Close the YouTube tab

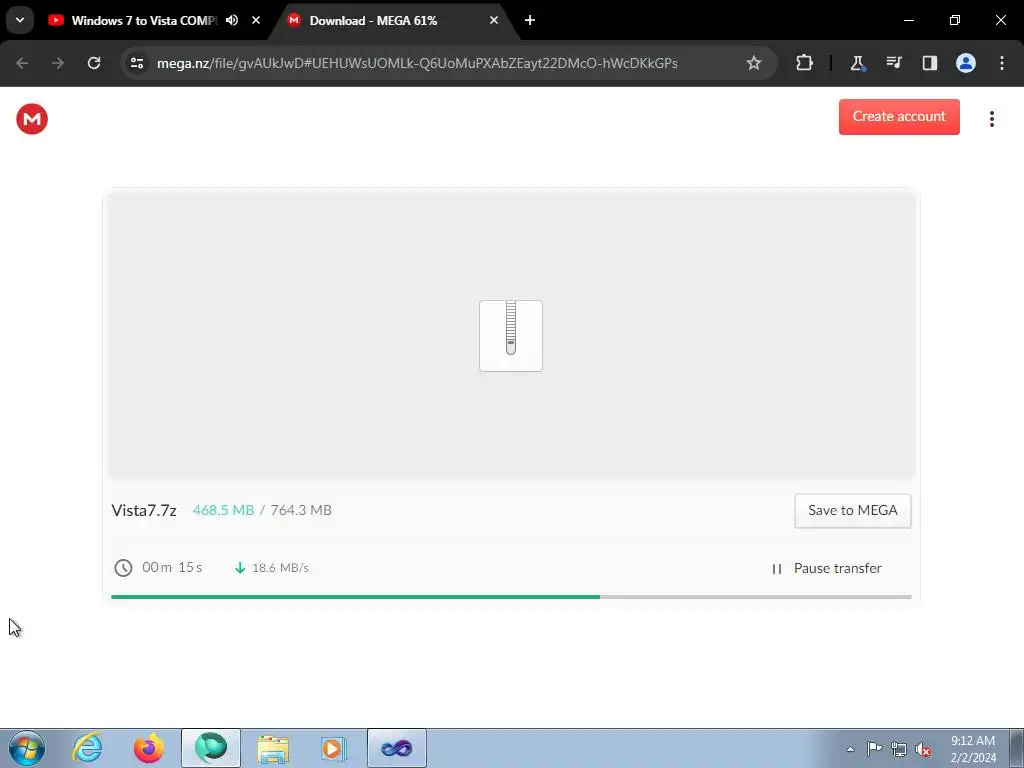point(256,20)
